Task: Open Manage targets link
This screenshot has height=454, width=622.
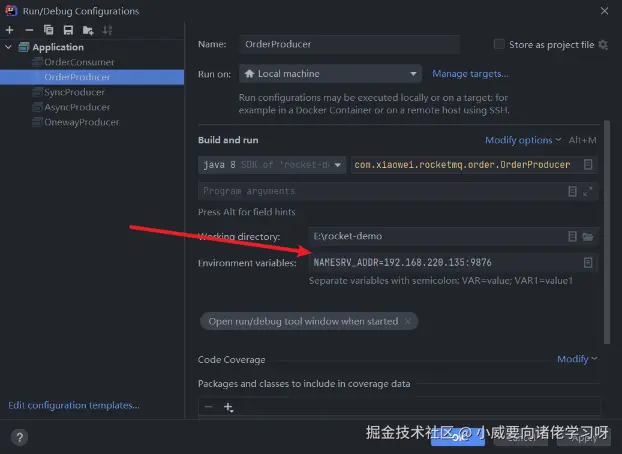Action: pos(470,74)
